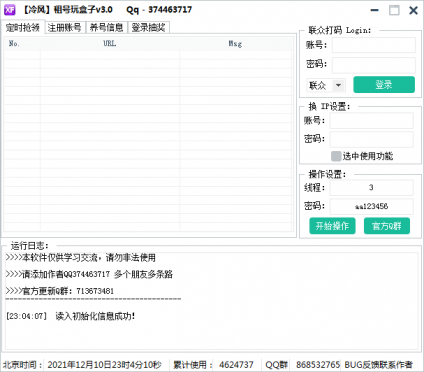Click the No. column header

(22, 44)
